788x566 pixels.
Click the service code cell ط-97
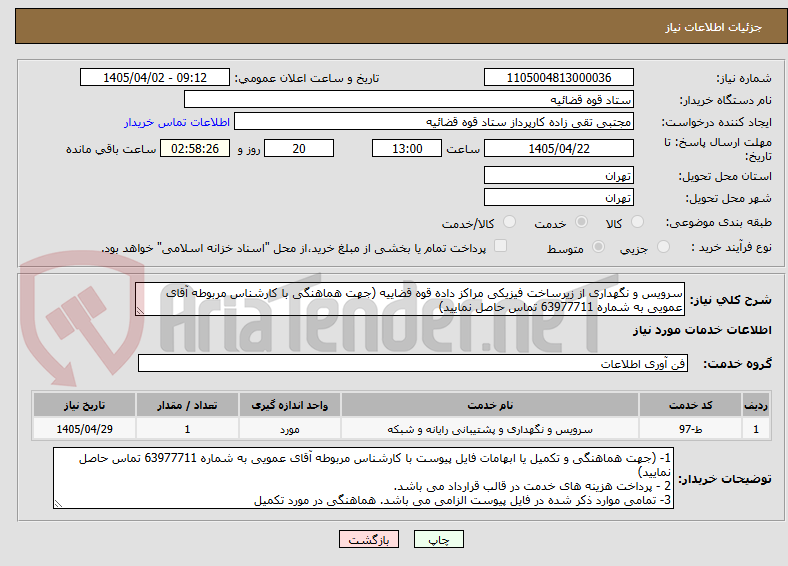tap(691, 429)
